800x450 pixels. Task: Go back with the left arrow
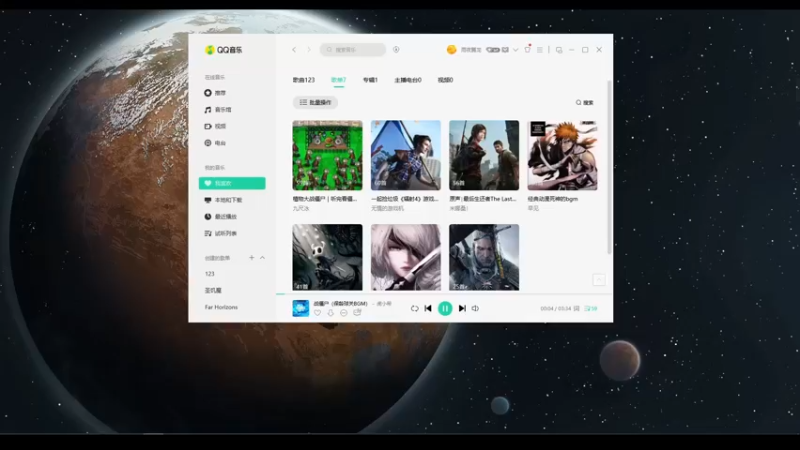(x=294, y=49)
